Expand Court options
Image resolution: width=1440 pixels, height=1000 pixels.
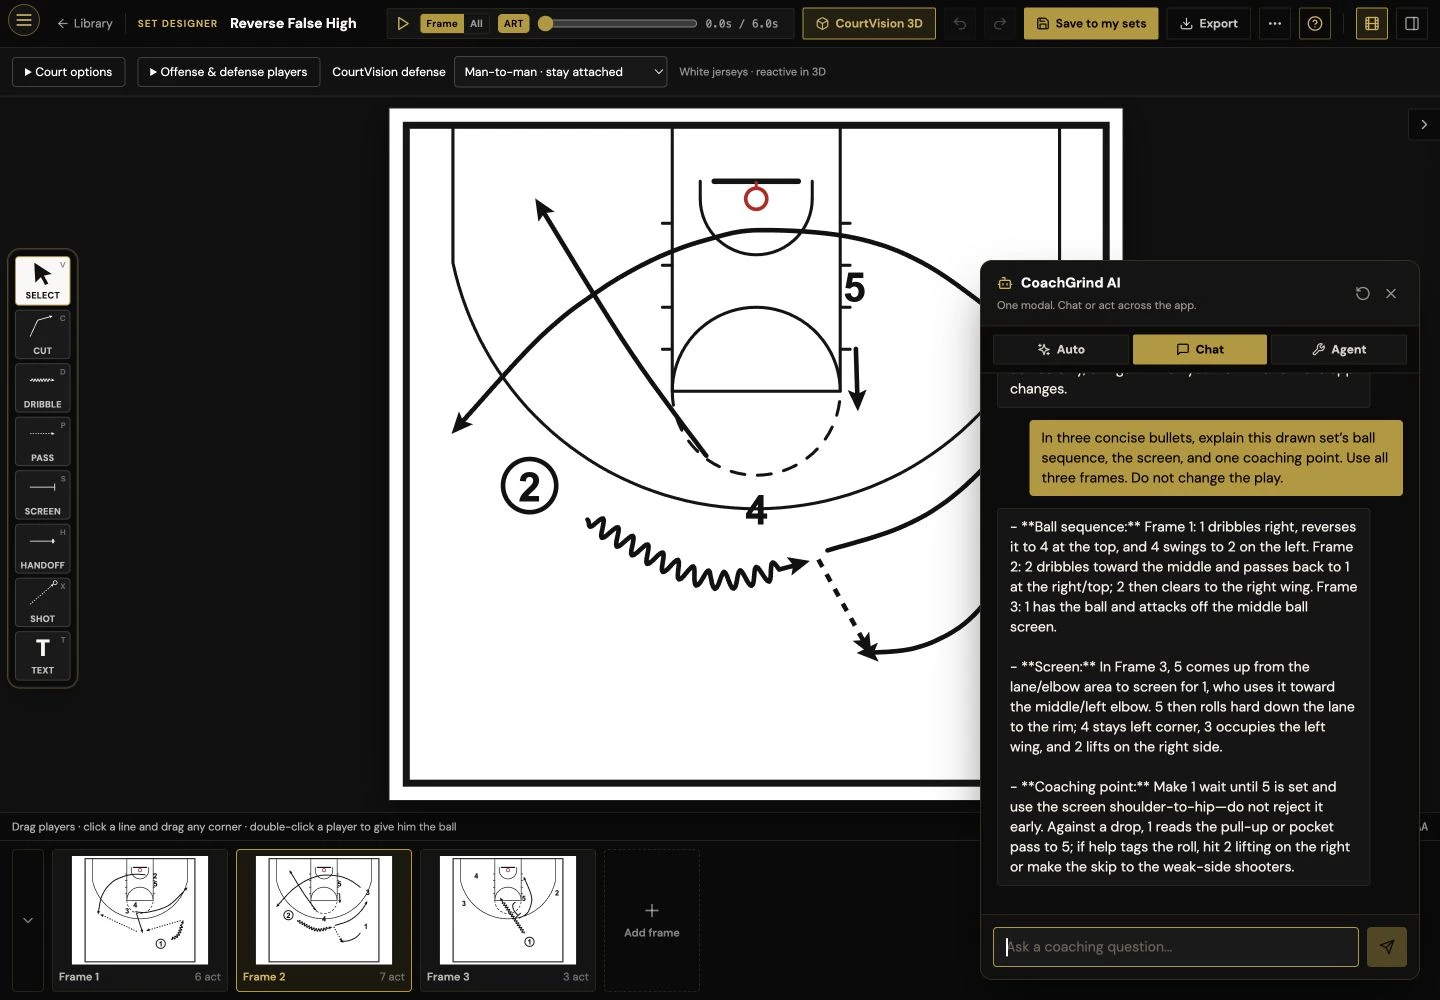coord(69,72)
